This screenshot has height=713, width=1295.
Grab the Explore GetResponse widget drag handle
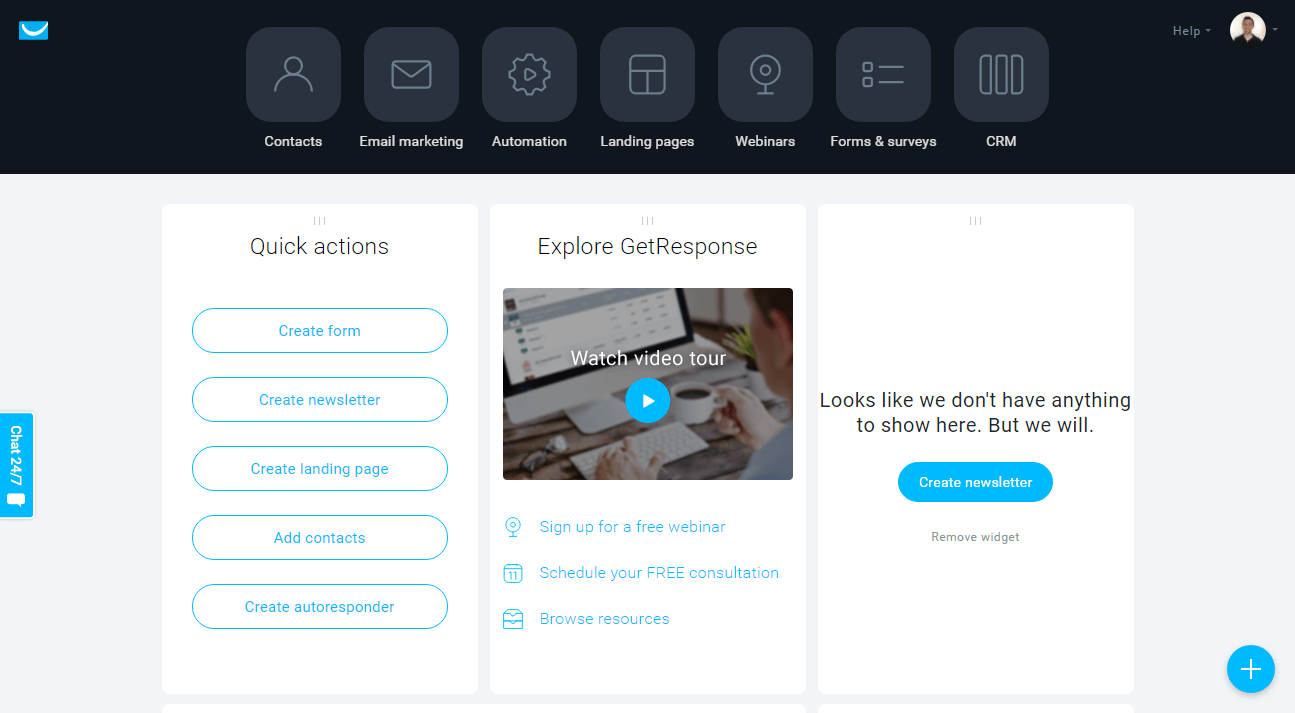pyautogui.click(x=648, y=221)
